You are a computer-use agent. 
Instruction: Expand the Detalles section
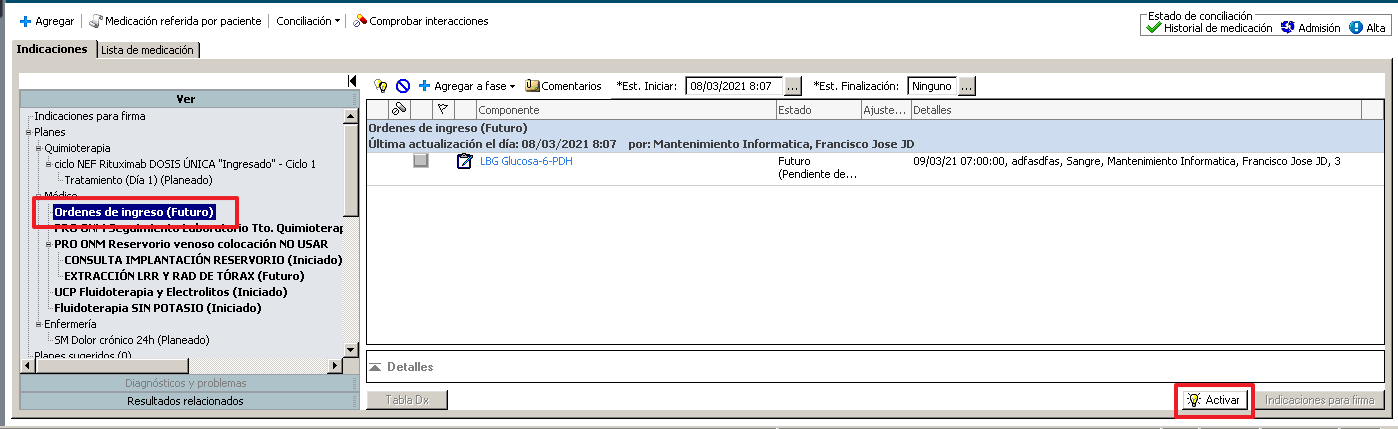(x=376, y=367)
